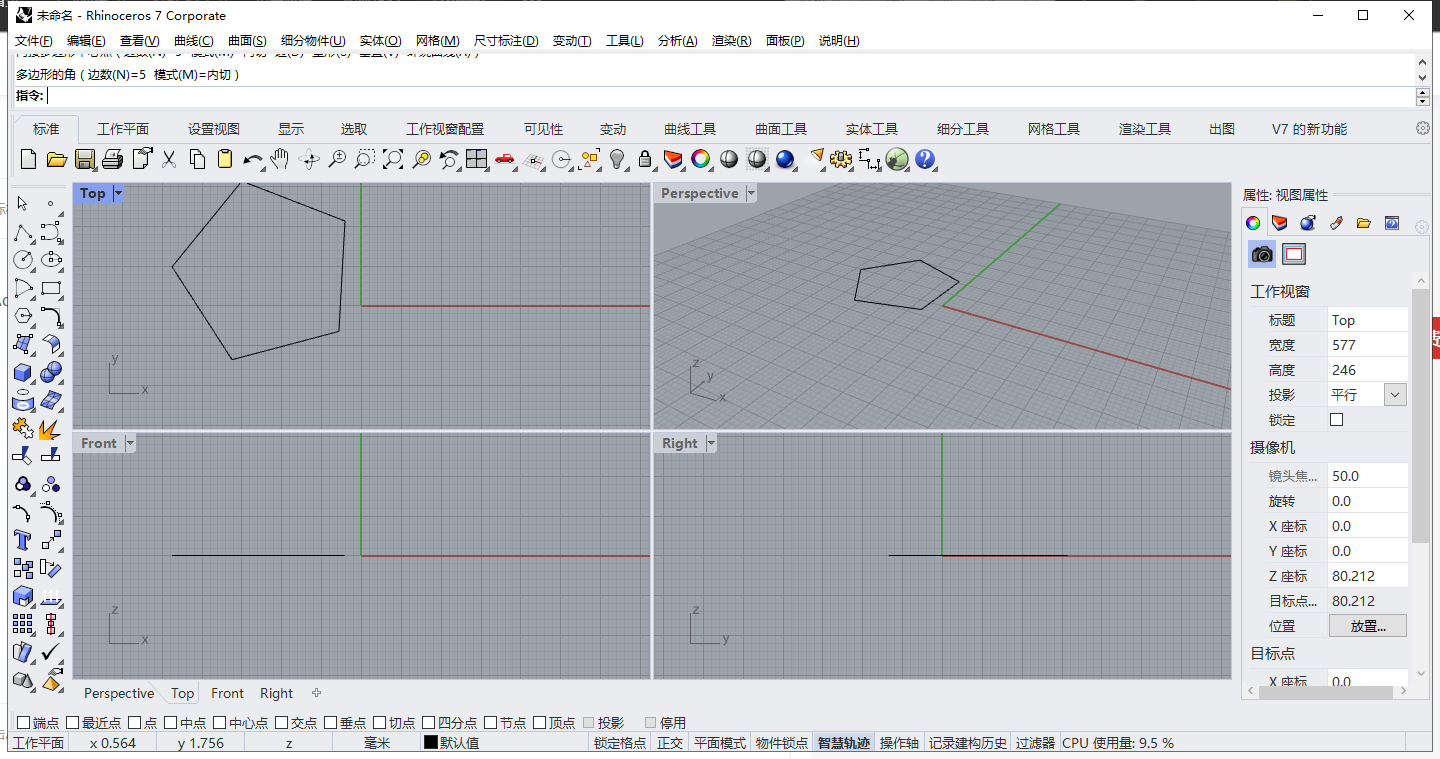This screenshot has height=759, width=1440.
Task: Toggle 正交 ortho mode in status bar
Action: tap(669, 743)
